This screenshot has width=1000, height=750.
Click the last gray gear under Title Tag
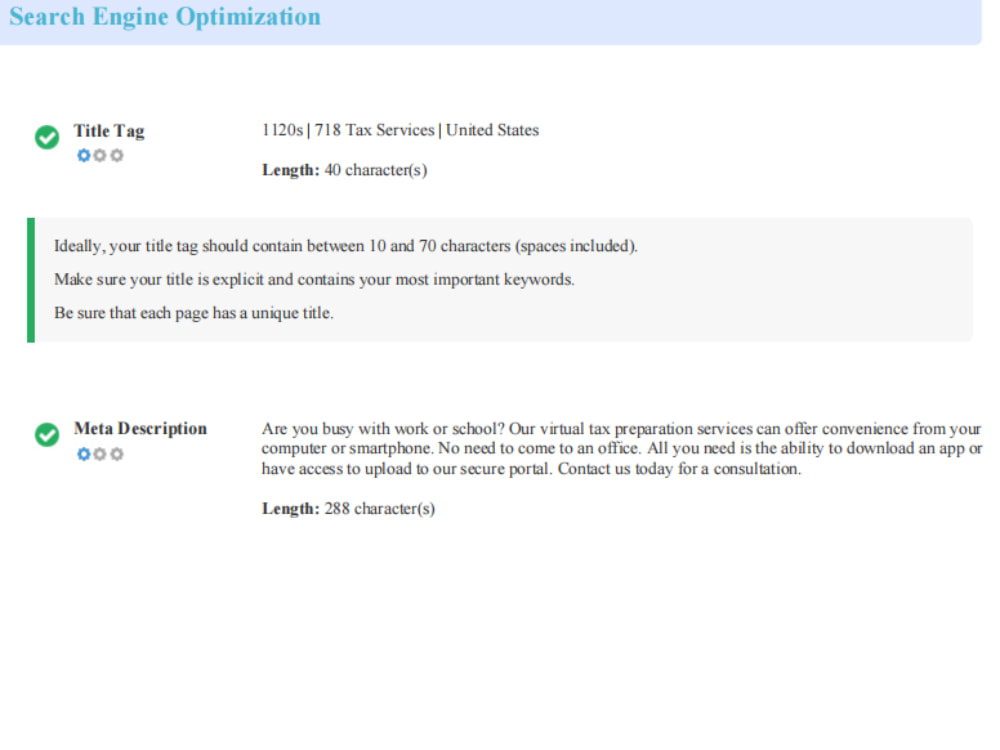pyautogui.click(x=117, y=155)
